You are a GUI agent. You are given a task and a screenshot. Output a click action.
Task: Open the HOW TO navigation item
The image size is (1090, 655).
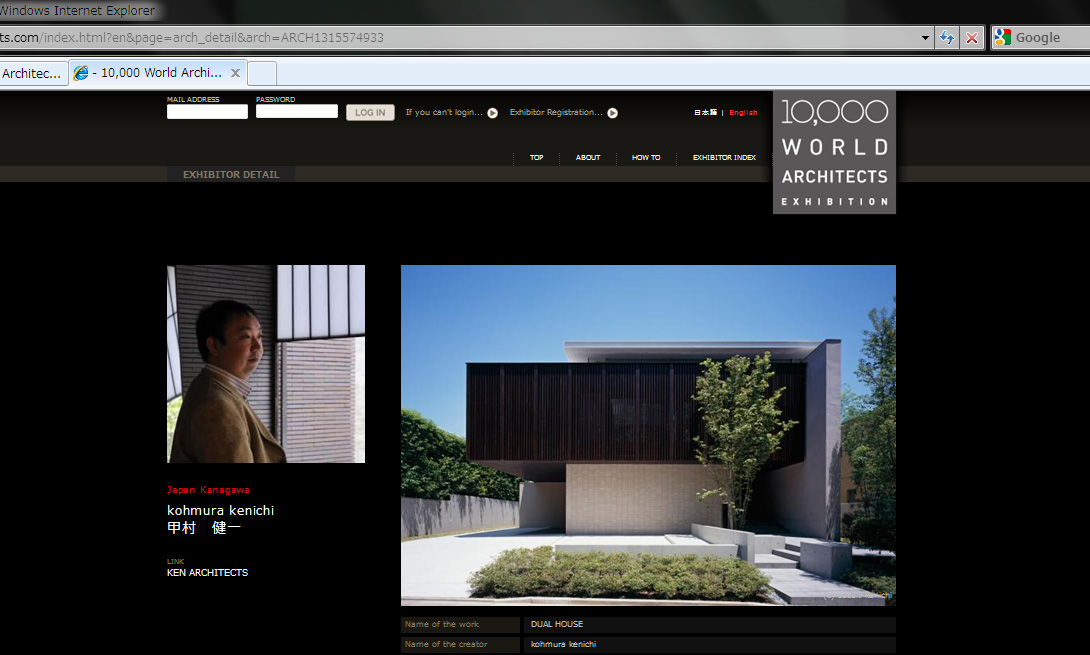646,158
